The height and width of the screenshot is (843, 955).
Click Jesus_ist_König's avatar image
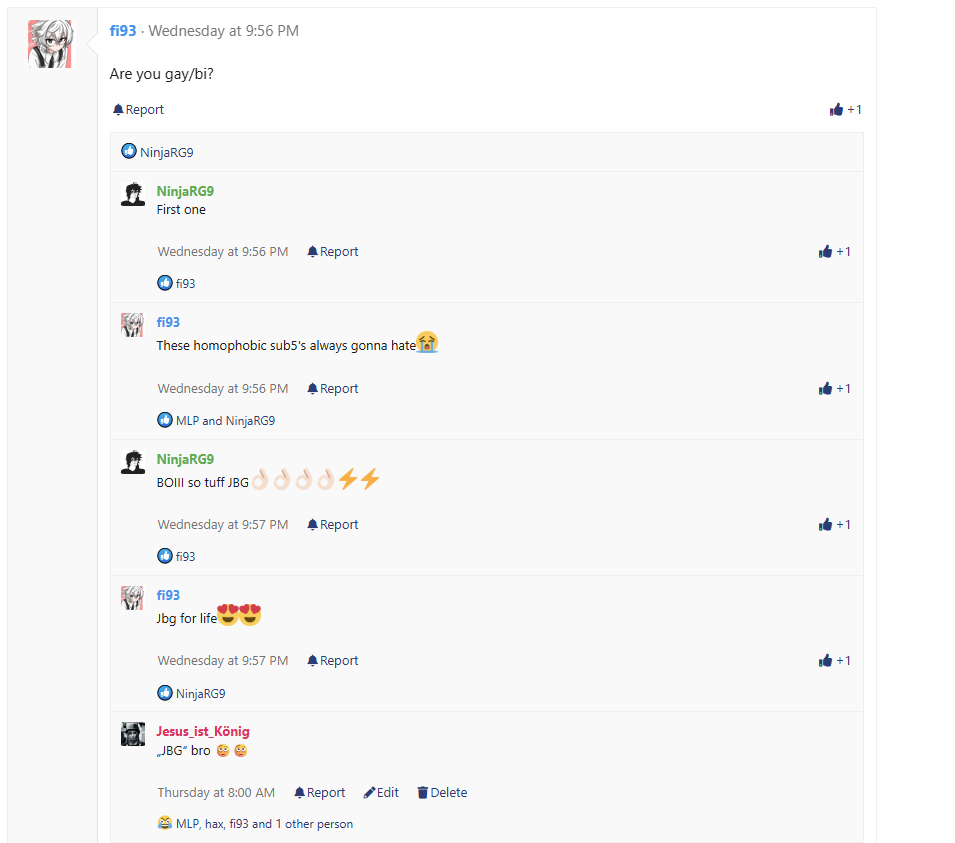click(133, 734)
